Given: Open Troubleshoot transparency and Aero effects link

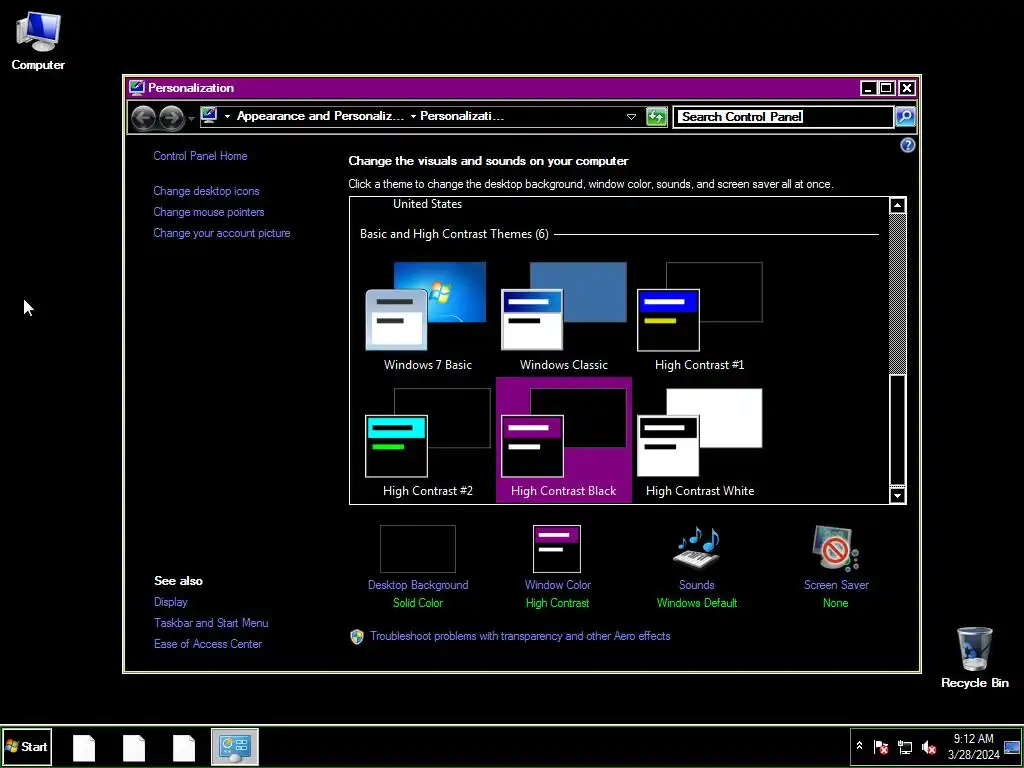Looking at the screenshot, I should coord(520,636).
